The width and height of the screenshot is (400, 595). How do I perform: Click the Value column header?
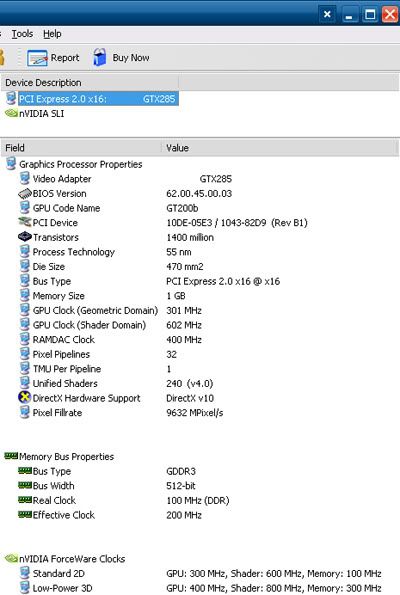click(280, 148)
